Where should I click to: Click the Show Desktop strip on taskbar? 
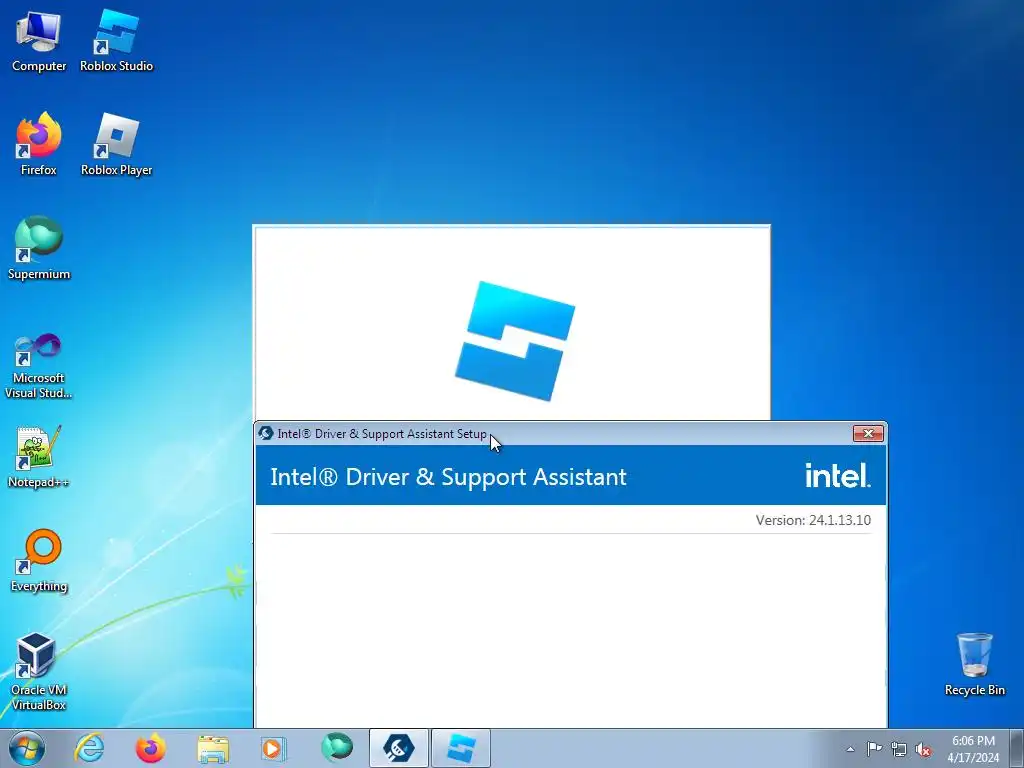coord(1016,748)
